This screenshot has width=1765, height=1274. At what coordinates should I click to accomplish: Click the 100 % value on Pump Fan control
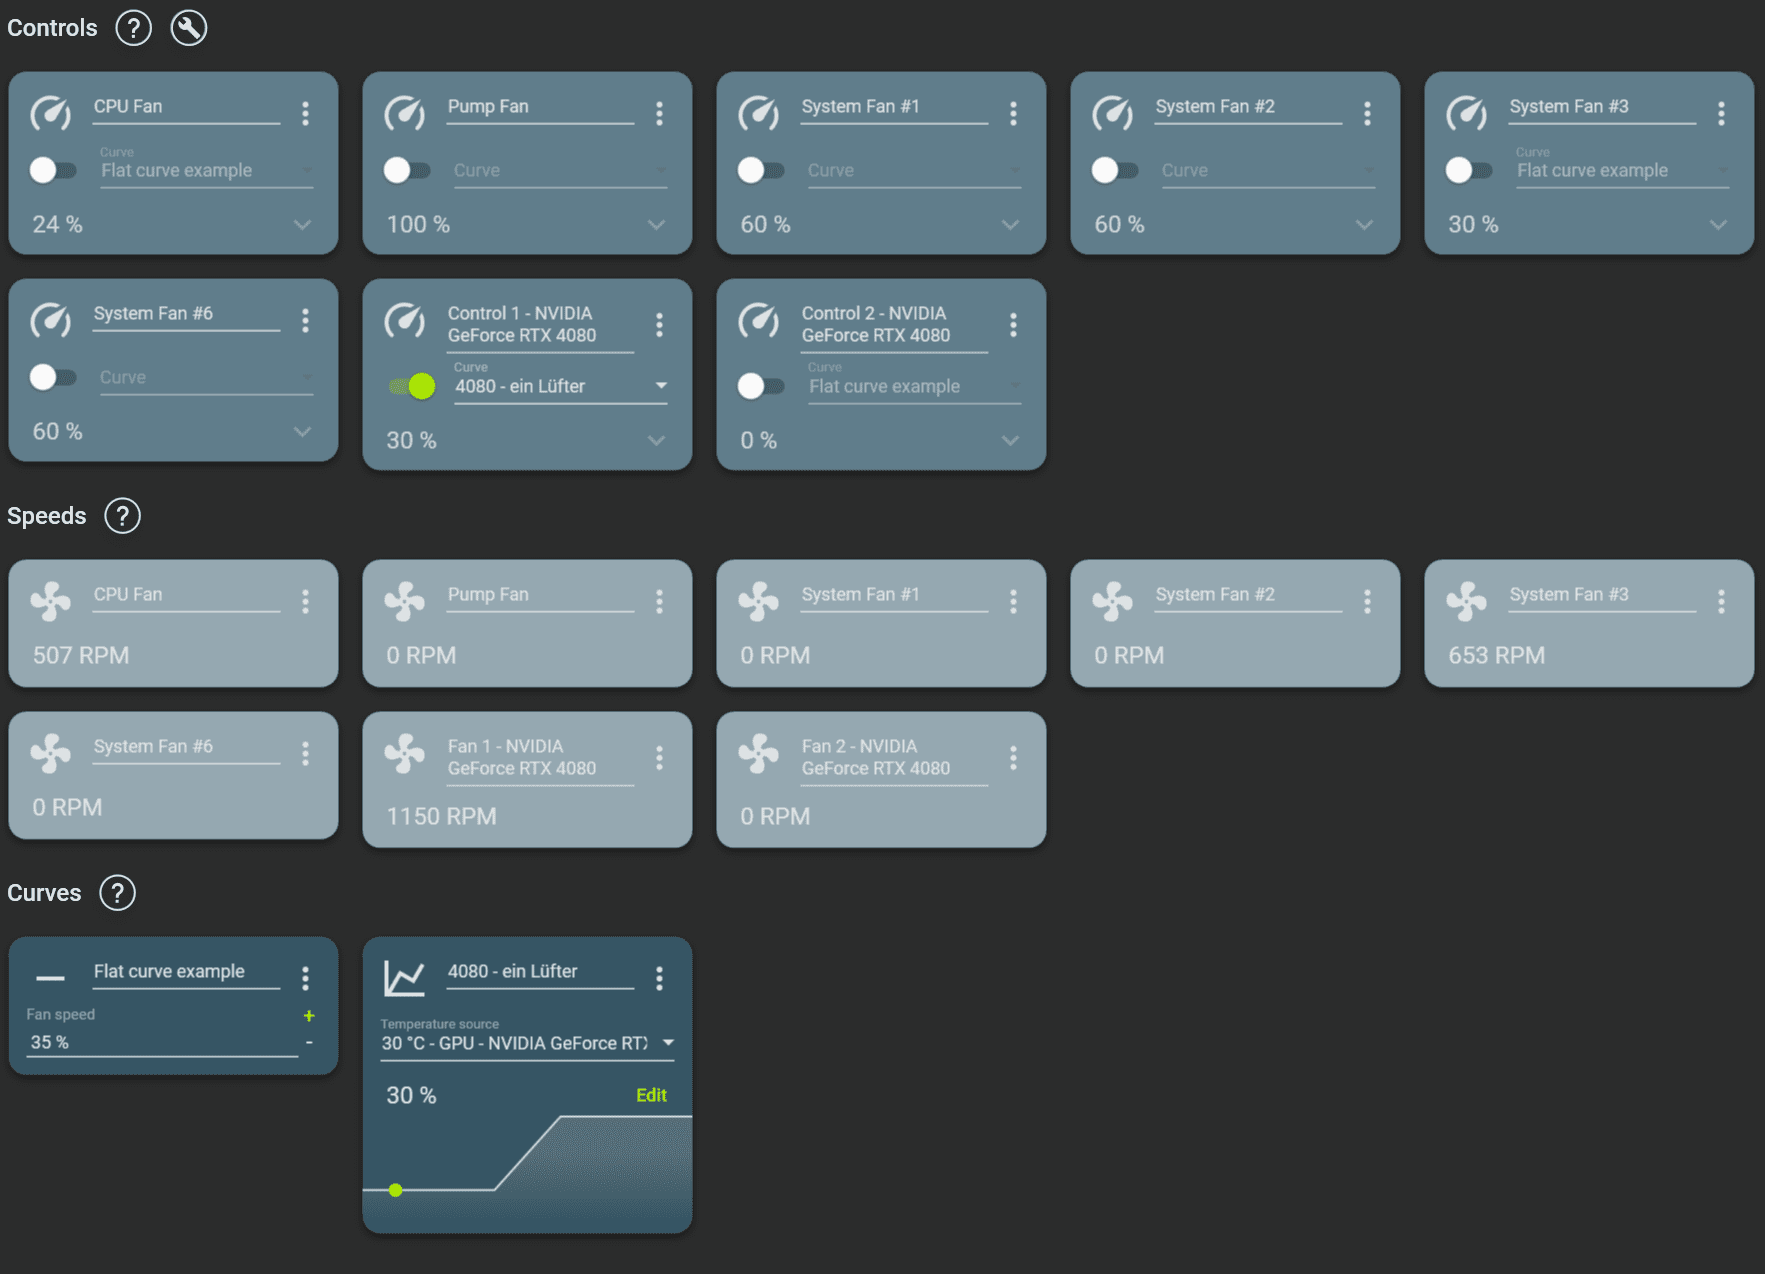pyautogui.click(x=418, y=225)
